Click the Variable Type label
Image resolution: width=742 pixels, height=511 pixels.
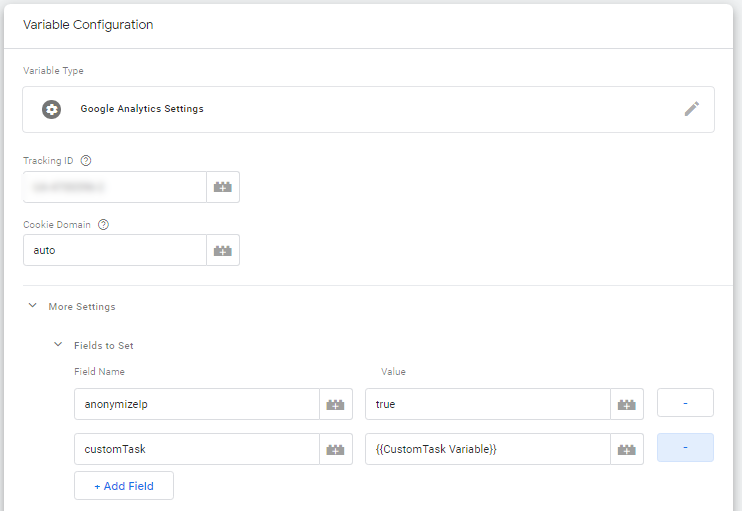pos(53,70)
